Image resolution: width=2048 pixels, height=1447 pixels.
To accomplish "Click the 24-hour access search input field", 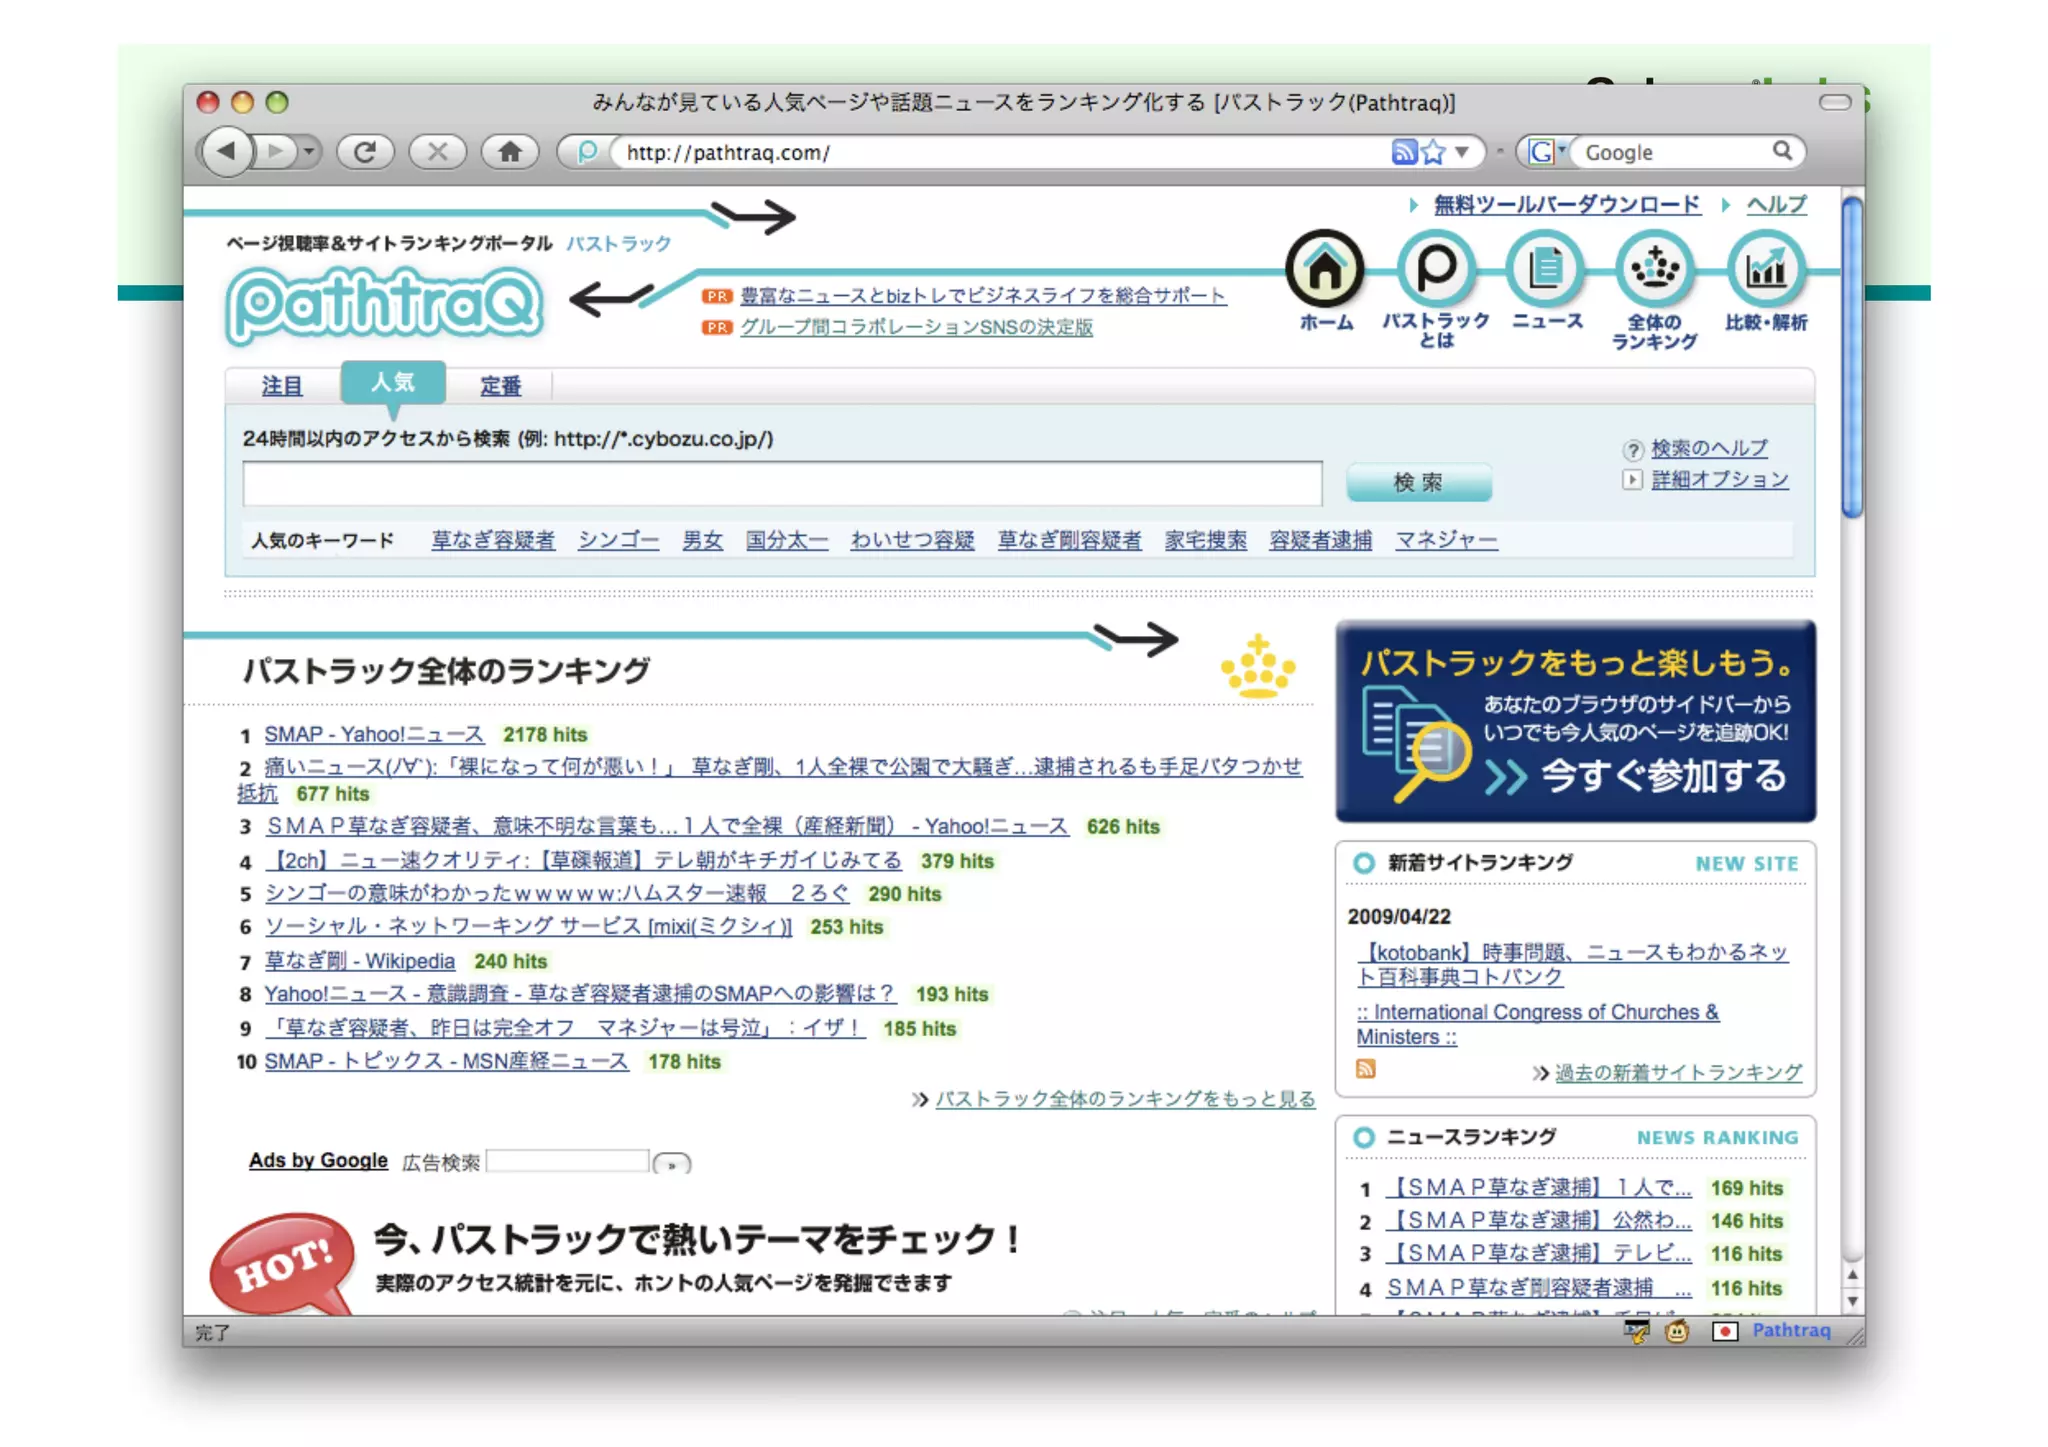I will tap(782, 484).
